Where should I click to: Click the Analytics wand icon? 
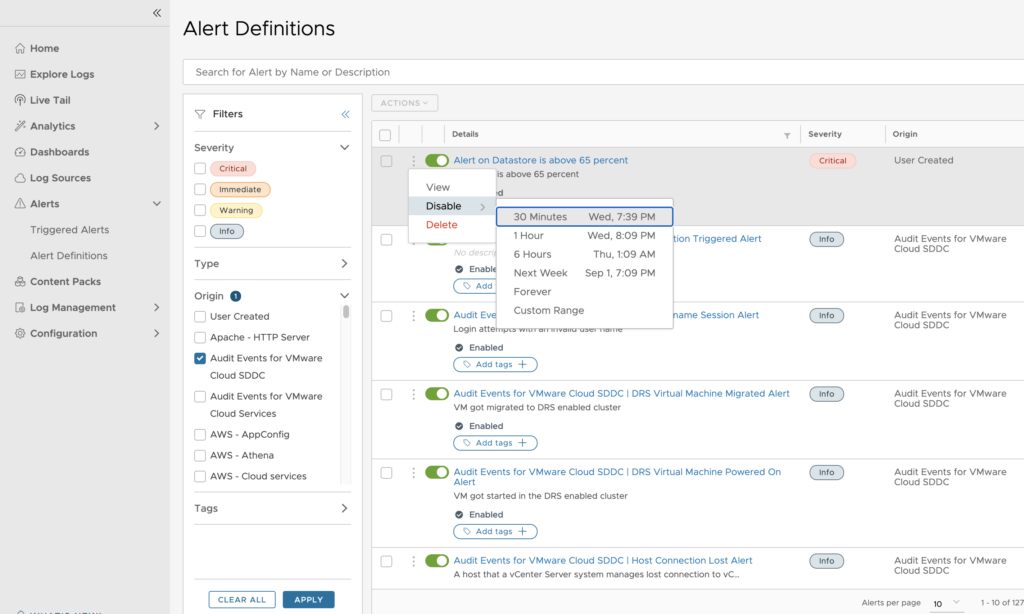pos(20,126)
